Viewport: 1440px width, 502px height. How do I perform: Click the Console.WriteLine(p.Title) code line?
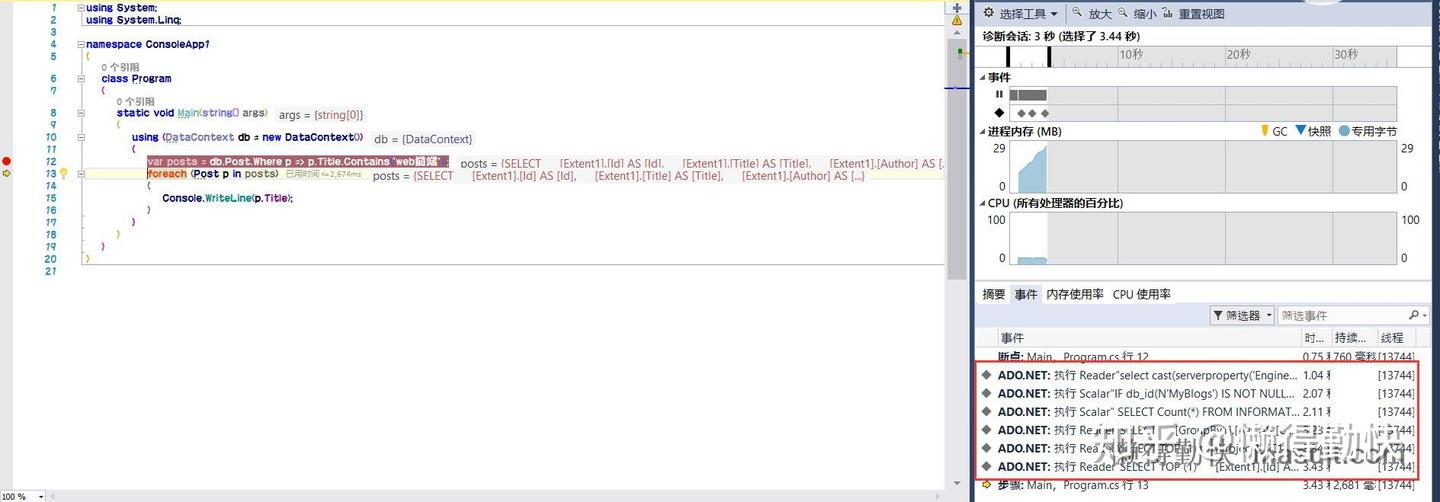coord(228,198)
